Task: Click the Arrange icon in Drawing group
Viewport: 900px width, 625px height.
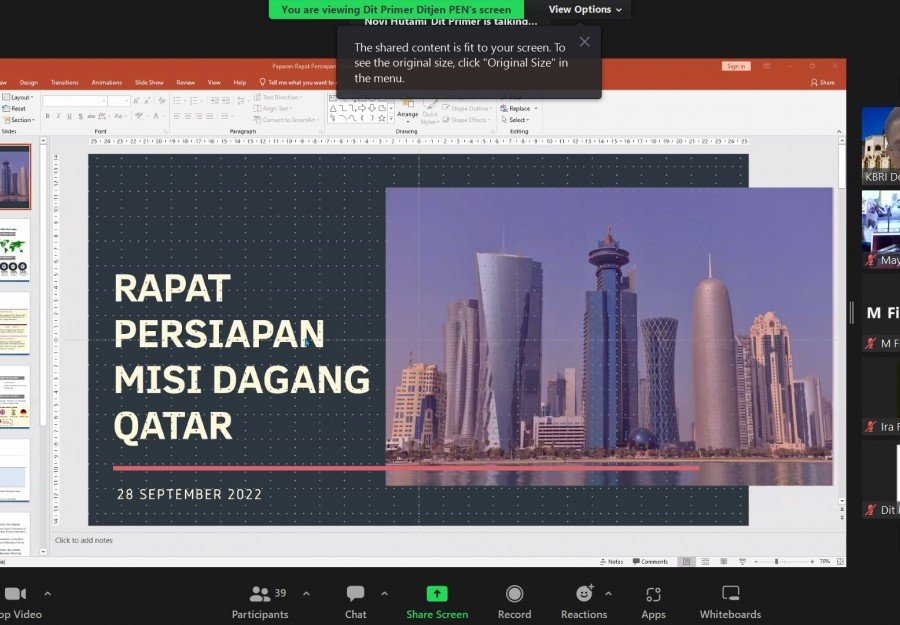Action: pos(408,109)
